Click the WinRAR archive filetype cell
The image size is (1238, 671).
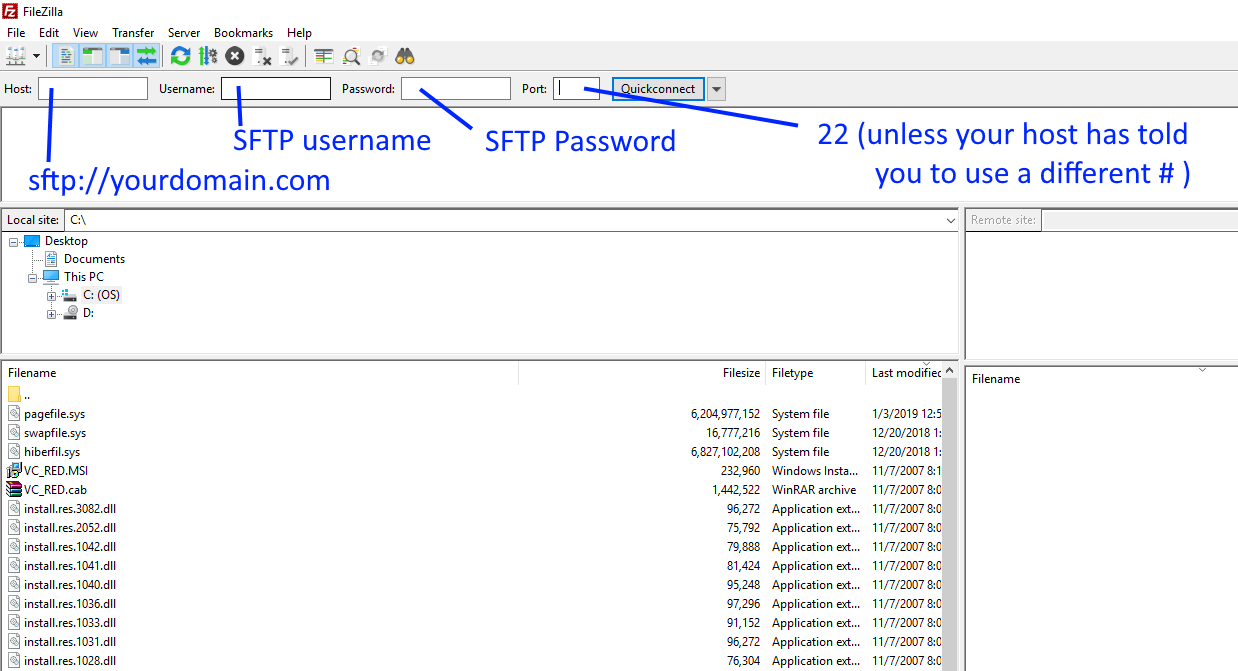(814, 490)
